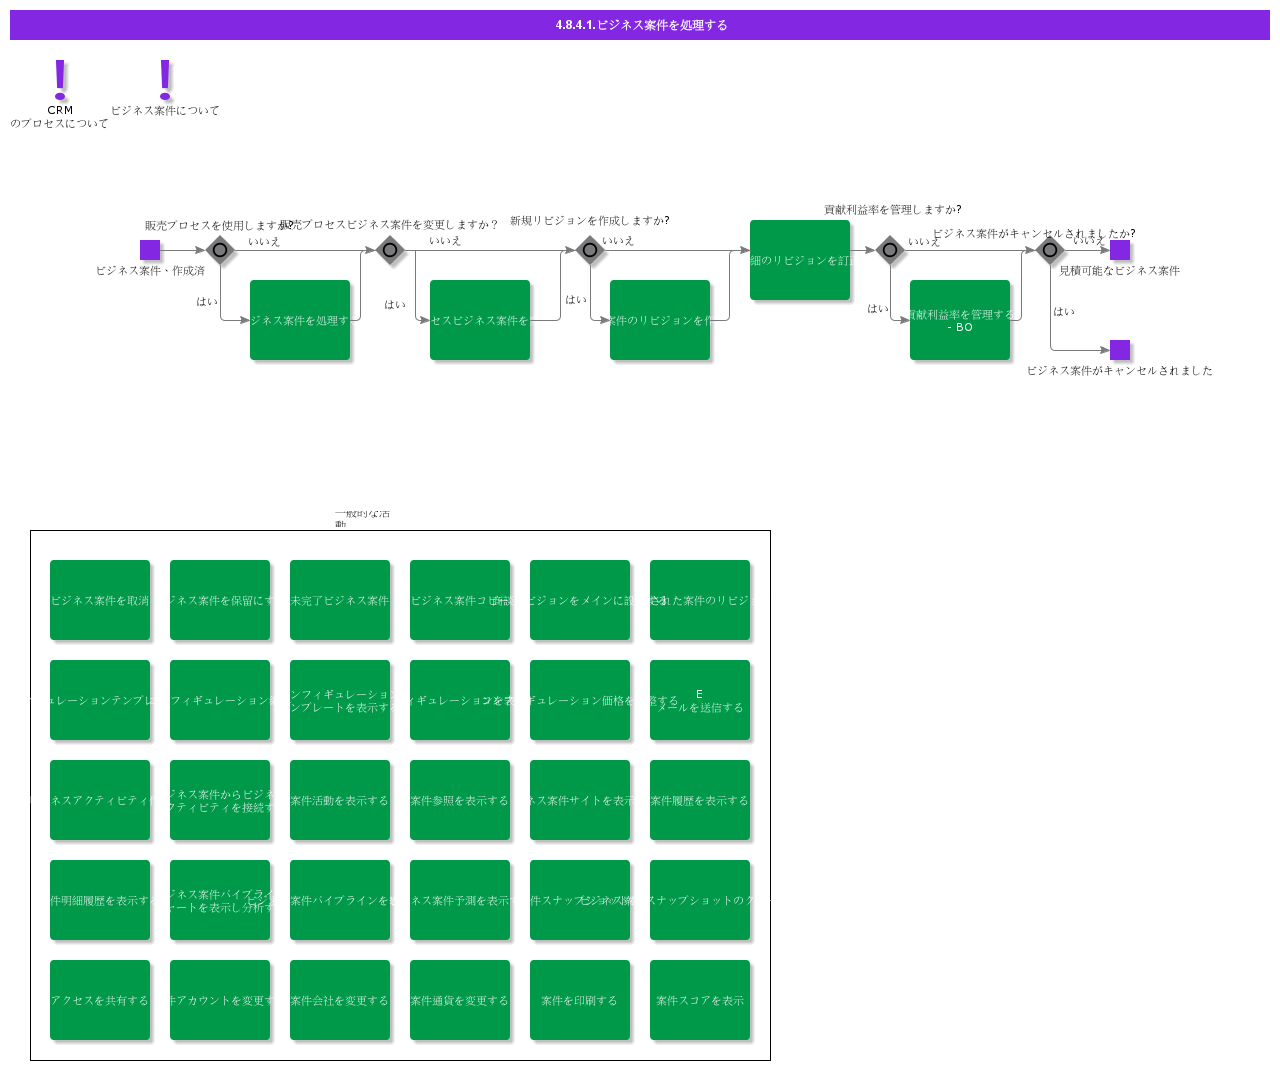Open the 'された案件のリビジョン' activity box

point(700,600)
